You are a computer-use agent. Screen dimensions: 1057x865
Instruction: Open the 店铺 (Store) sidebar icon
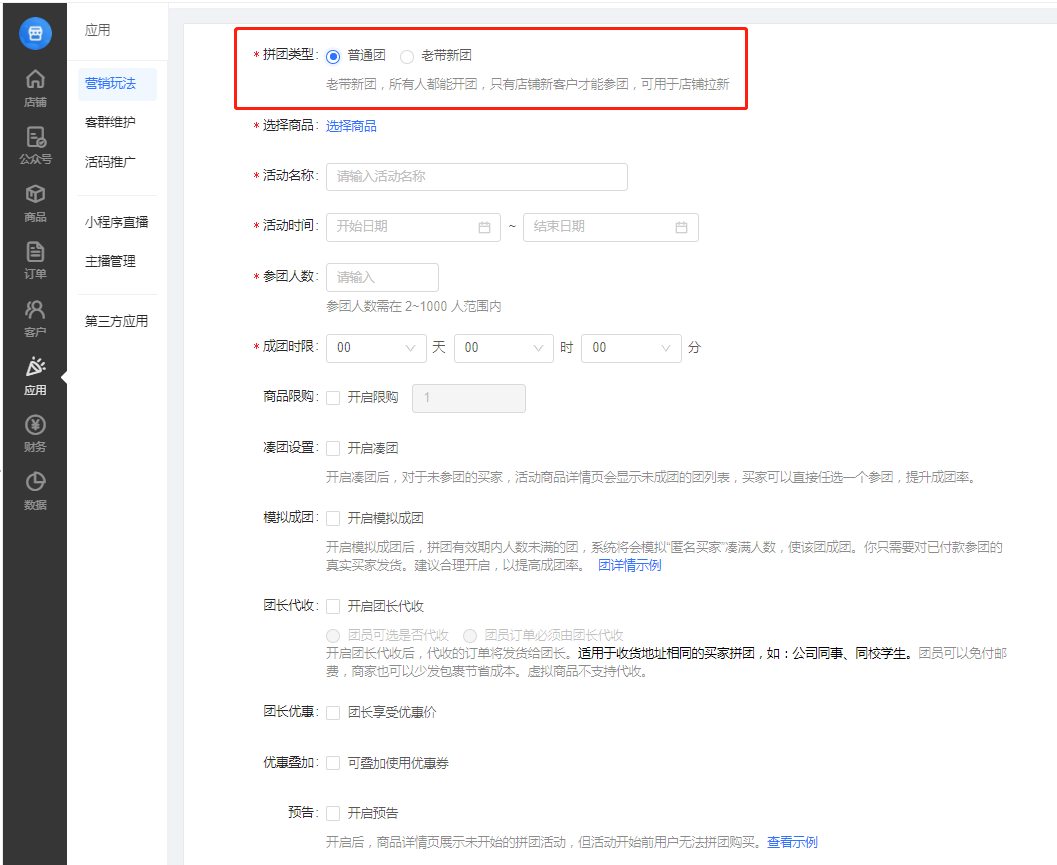35,87
